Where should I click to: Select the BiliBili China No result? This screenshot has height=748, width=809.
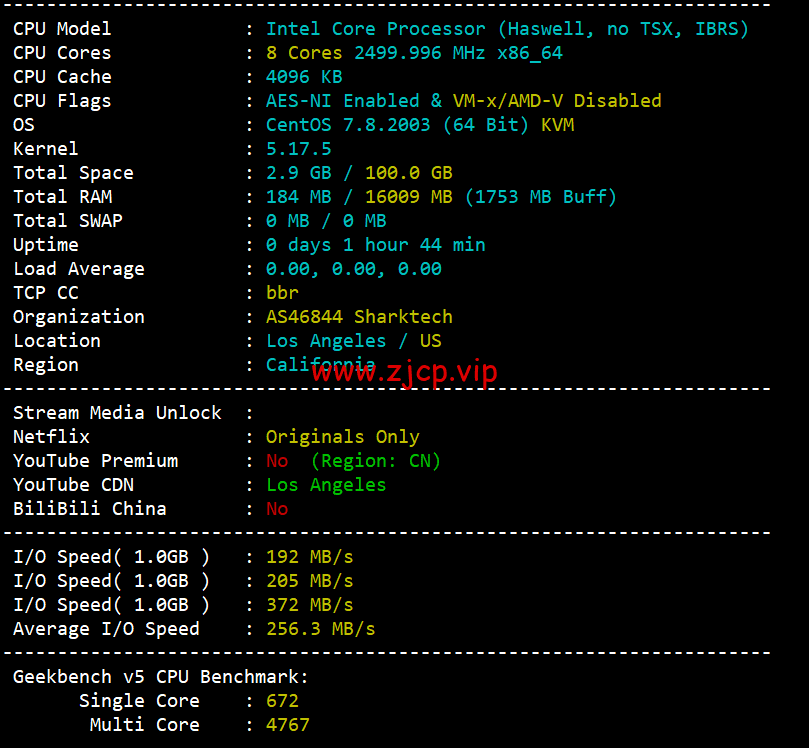click(277, 509)
